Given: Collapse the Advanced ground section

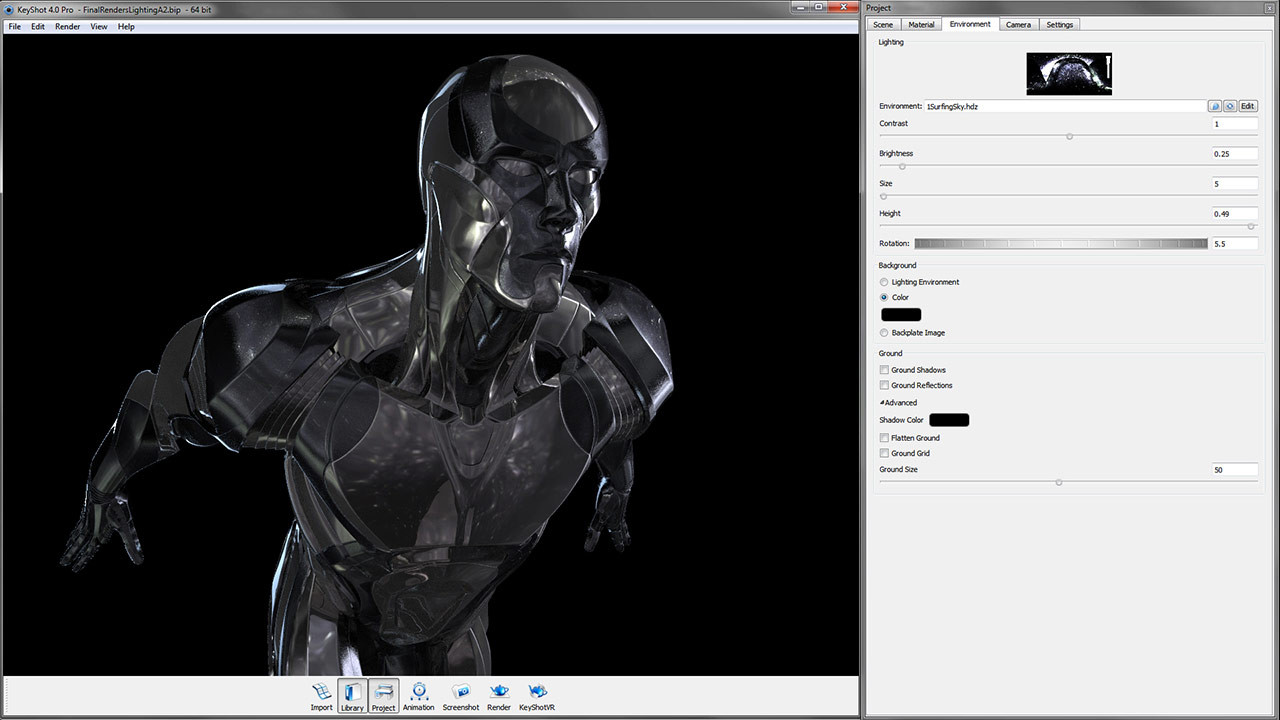Looking at the screenshot, I should point(898,403).
